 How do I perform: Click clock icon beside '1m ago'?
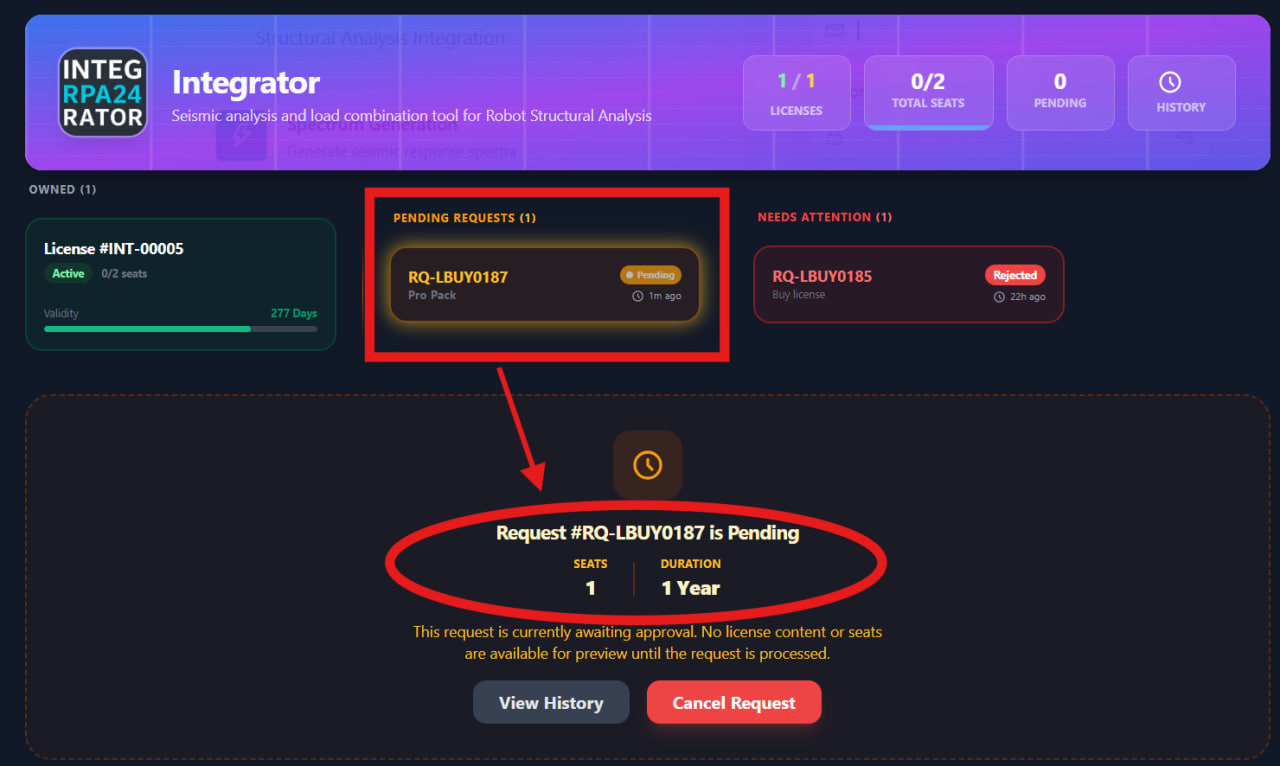tap(638, 296)
